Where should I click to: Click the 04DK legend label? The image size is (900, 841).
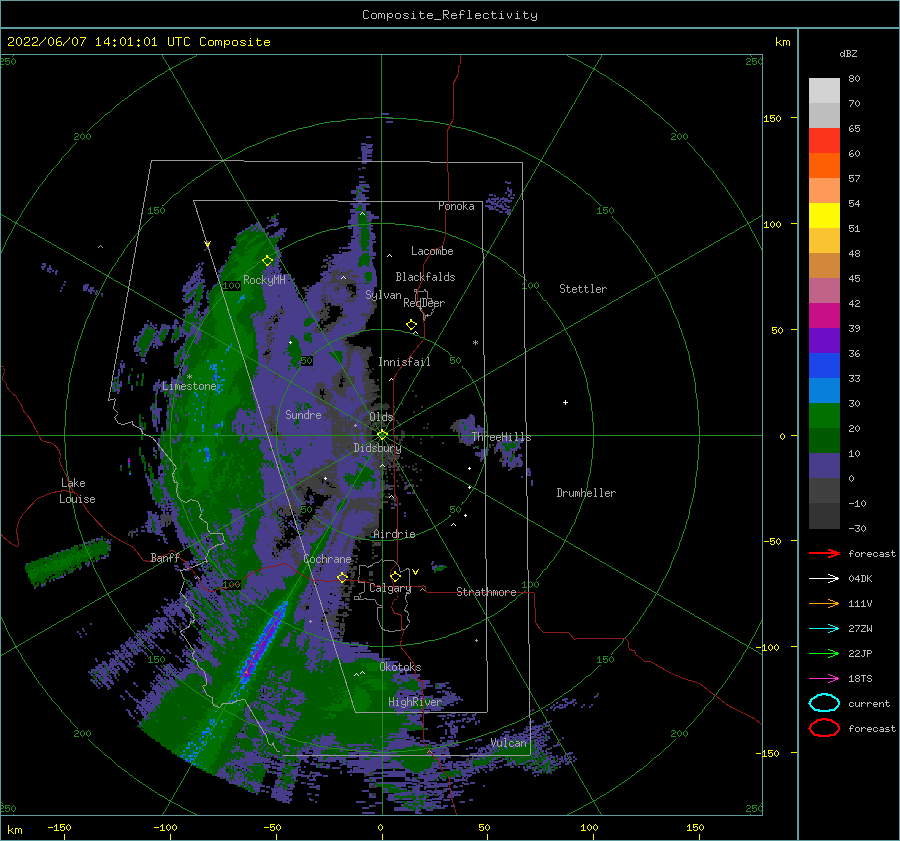pos(860,579)
